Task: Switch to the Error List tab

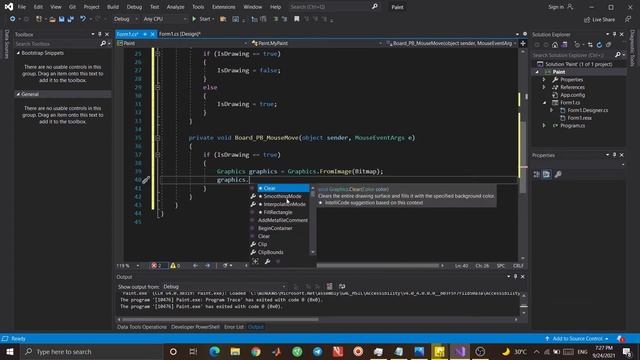Action: (x=233, y=327)
